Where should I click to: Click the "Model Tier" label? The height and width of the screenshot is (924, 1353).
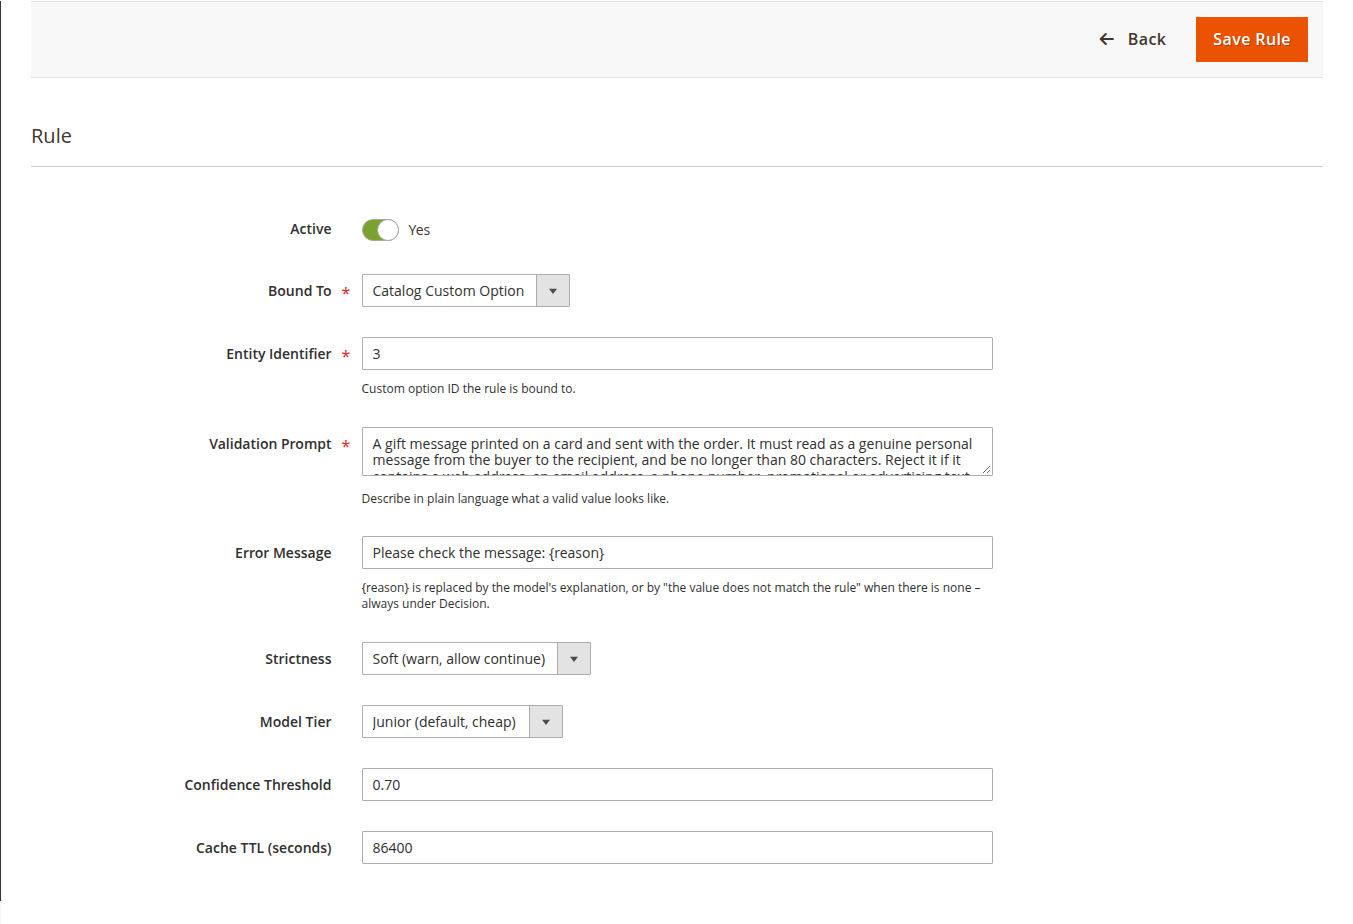click(x=295, y=722)
